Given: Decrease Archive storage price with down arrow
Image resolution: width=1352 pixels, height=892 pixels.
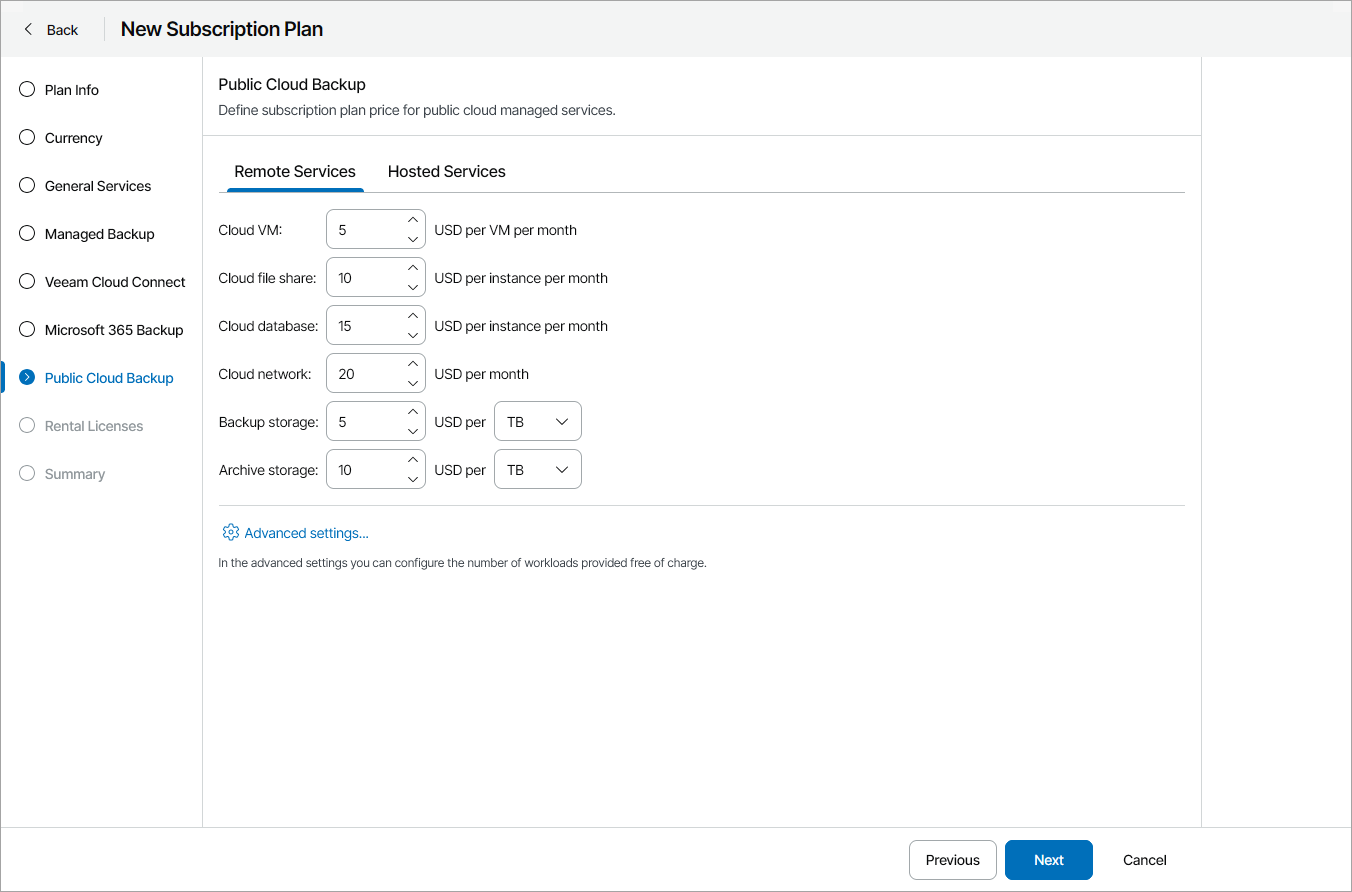Looking at the screenshot, I should tap(413, 480).
